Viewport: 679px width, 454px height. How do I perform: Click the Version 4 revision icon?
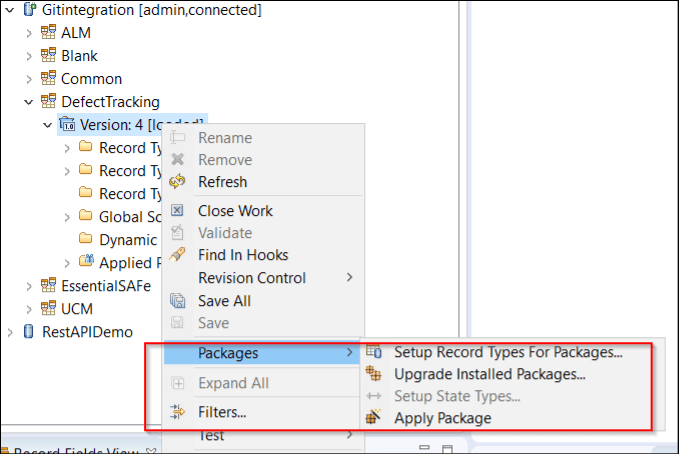click(x=67, y=124)
